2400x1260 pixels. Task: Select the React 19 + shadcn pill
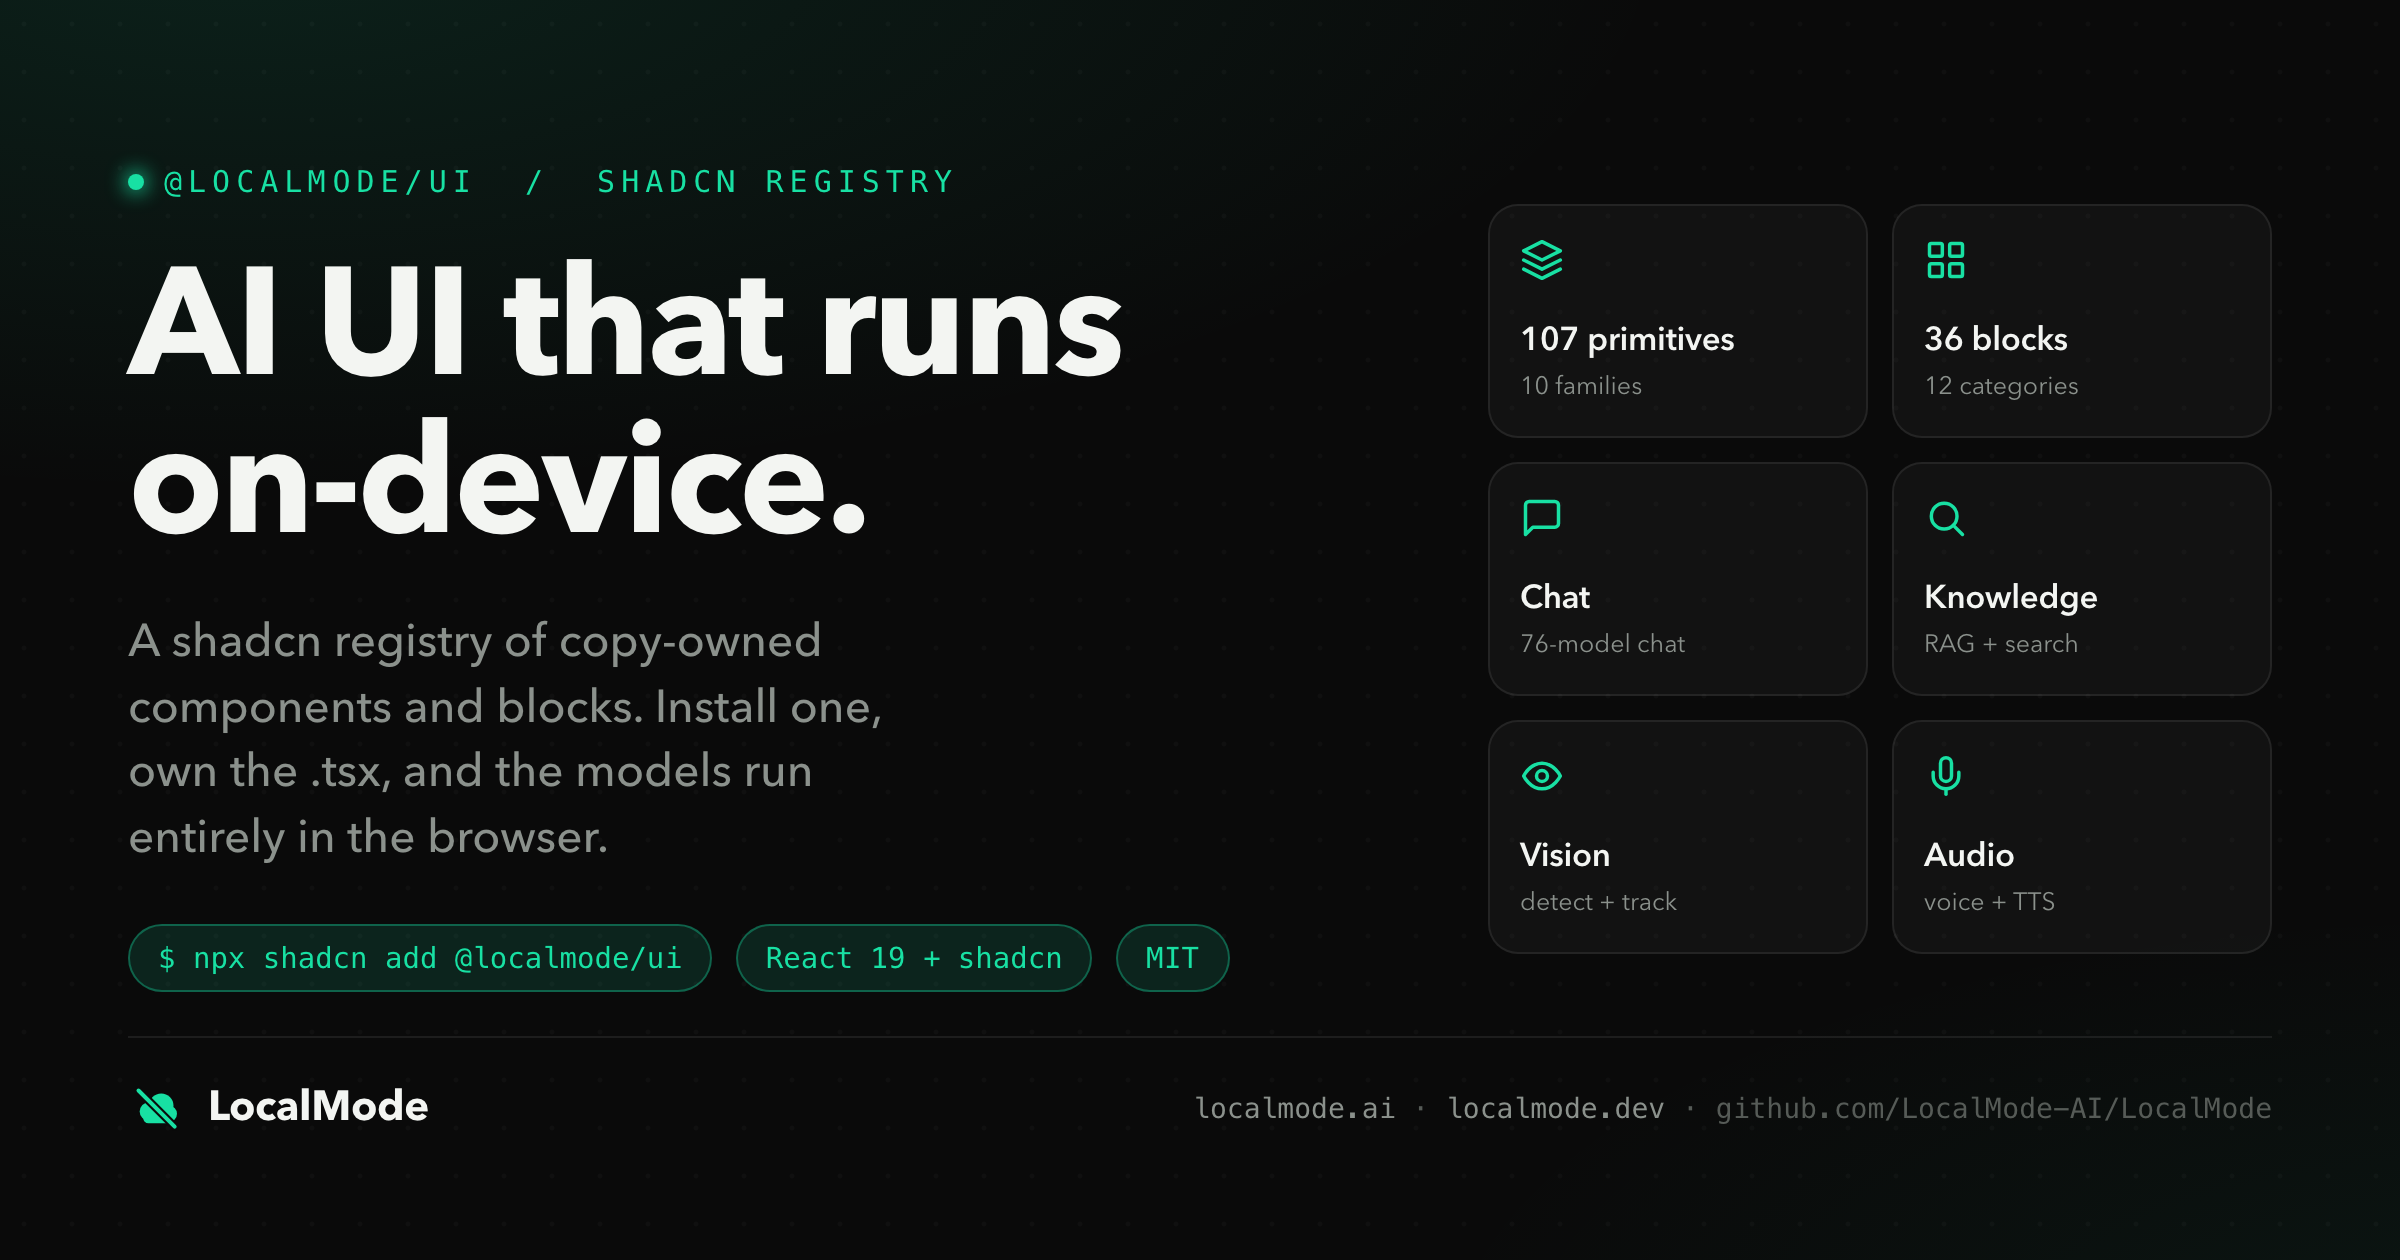point(913,958)
